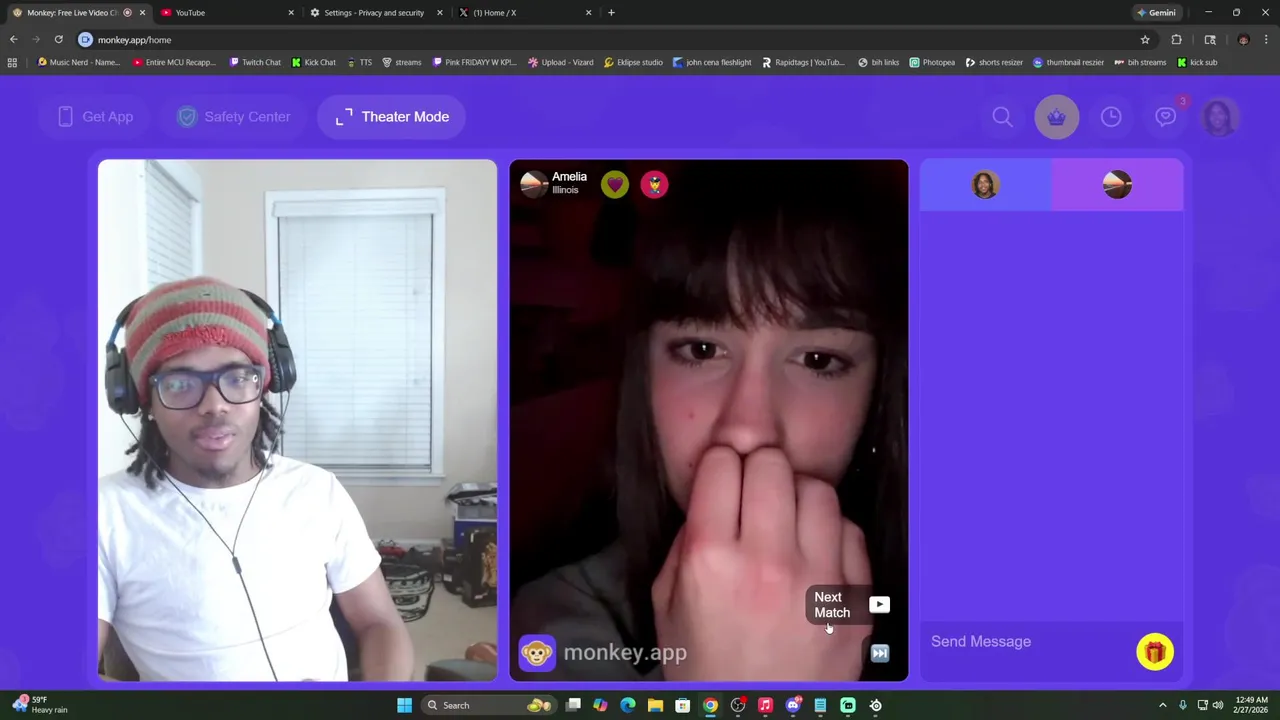The height and width of the screenshot is (720, 1280).
Task: Open the thumbnail reszier bookmark
Action: (1068, 62)
